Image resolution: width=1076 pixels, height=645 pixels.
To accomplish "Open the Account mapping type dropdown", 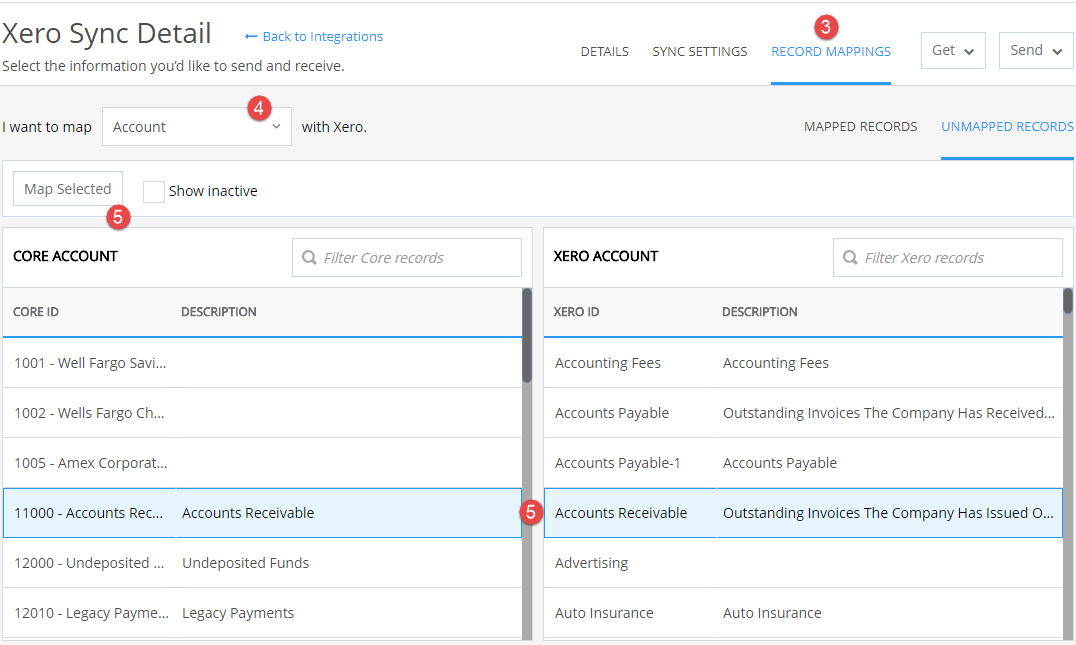I will click(x=197, y=127).
